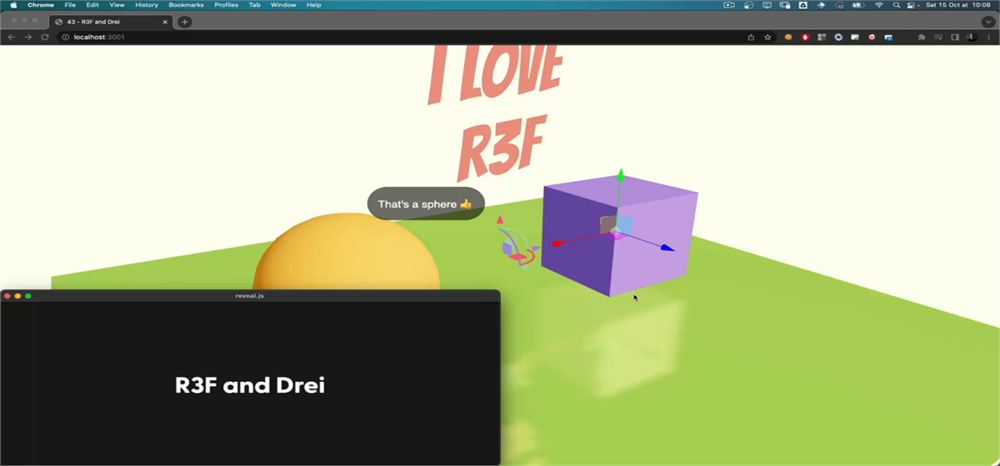Viewport: 1000px width, 466px height.
Task: Click the blue Z-axis arrow on the cube gizmo
Action: pos(667,247)
